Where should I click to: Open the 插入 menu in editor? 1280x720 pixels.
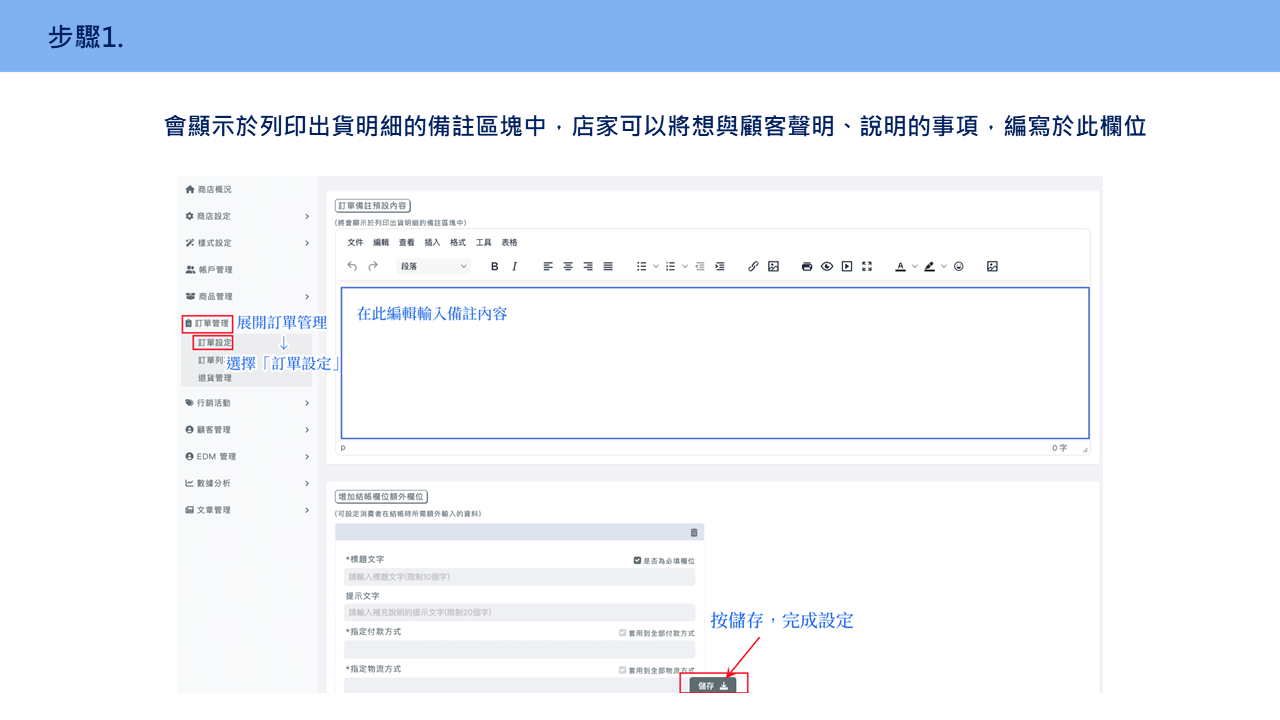(432, 242)
